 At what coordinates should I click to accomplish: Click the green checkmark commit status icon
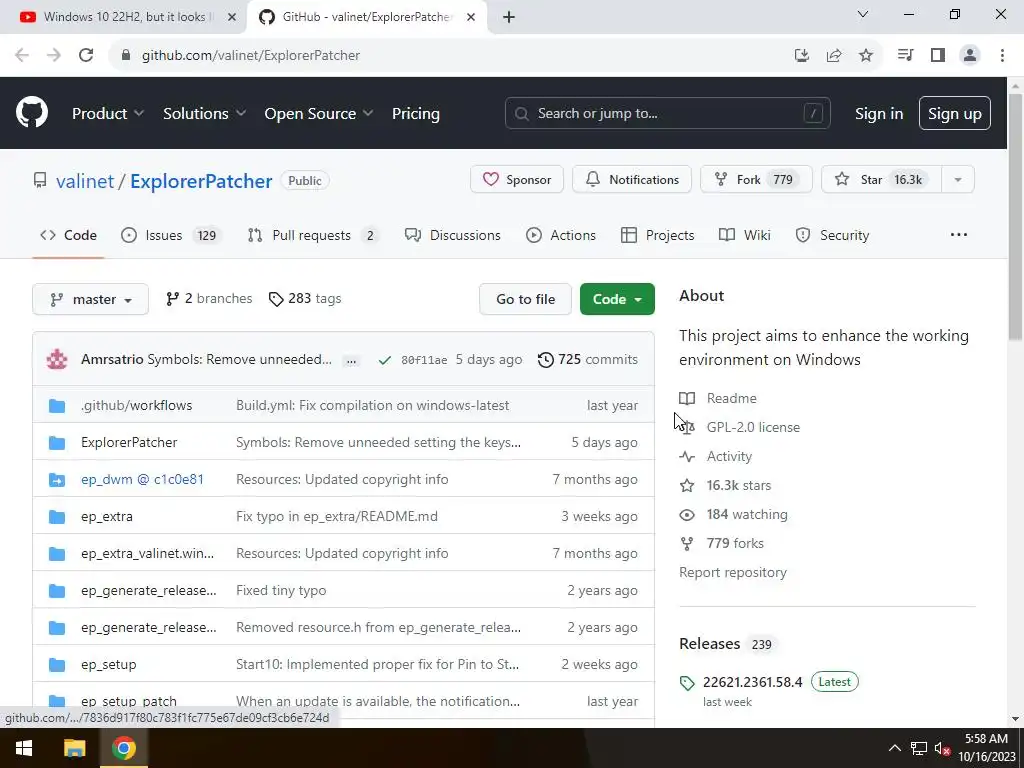(x=385, y=360)
